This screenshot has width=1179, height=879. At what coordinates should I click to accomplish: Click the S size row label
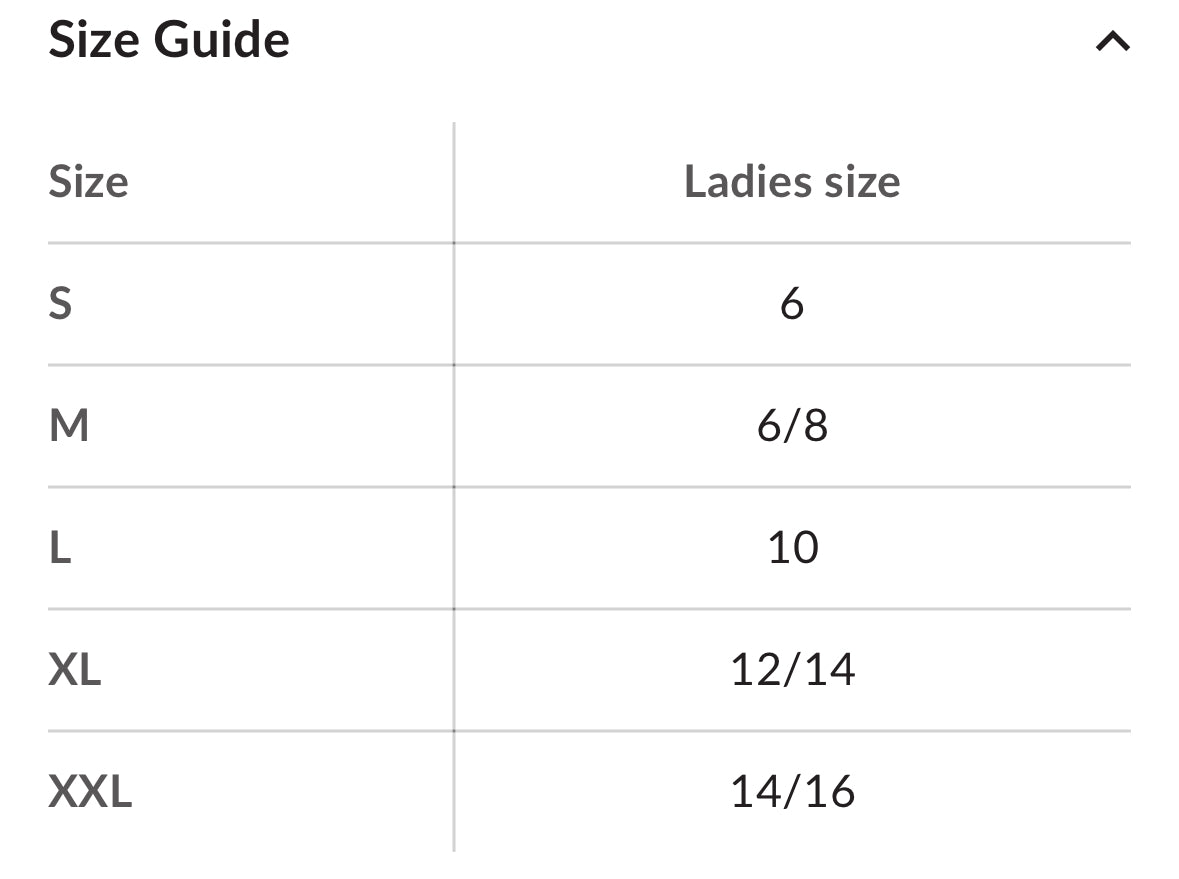60,304
